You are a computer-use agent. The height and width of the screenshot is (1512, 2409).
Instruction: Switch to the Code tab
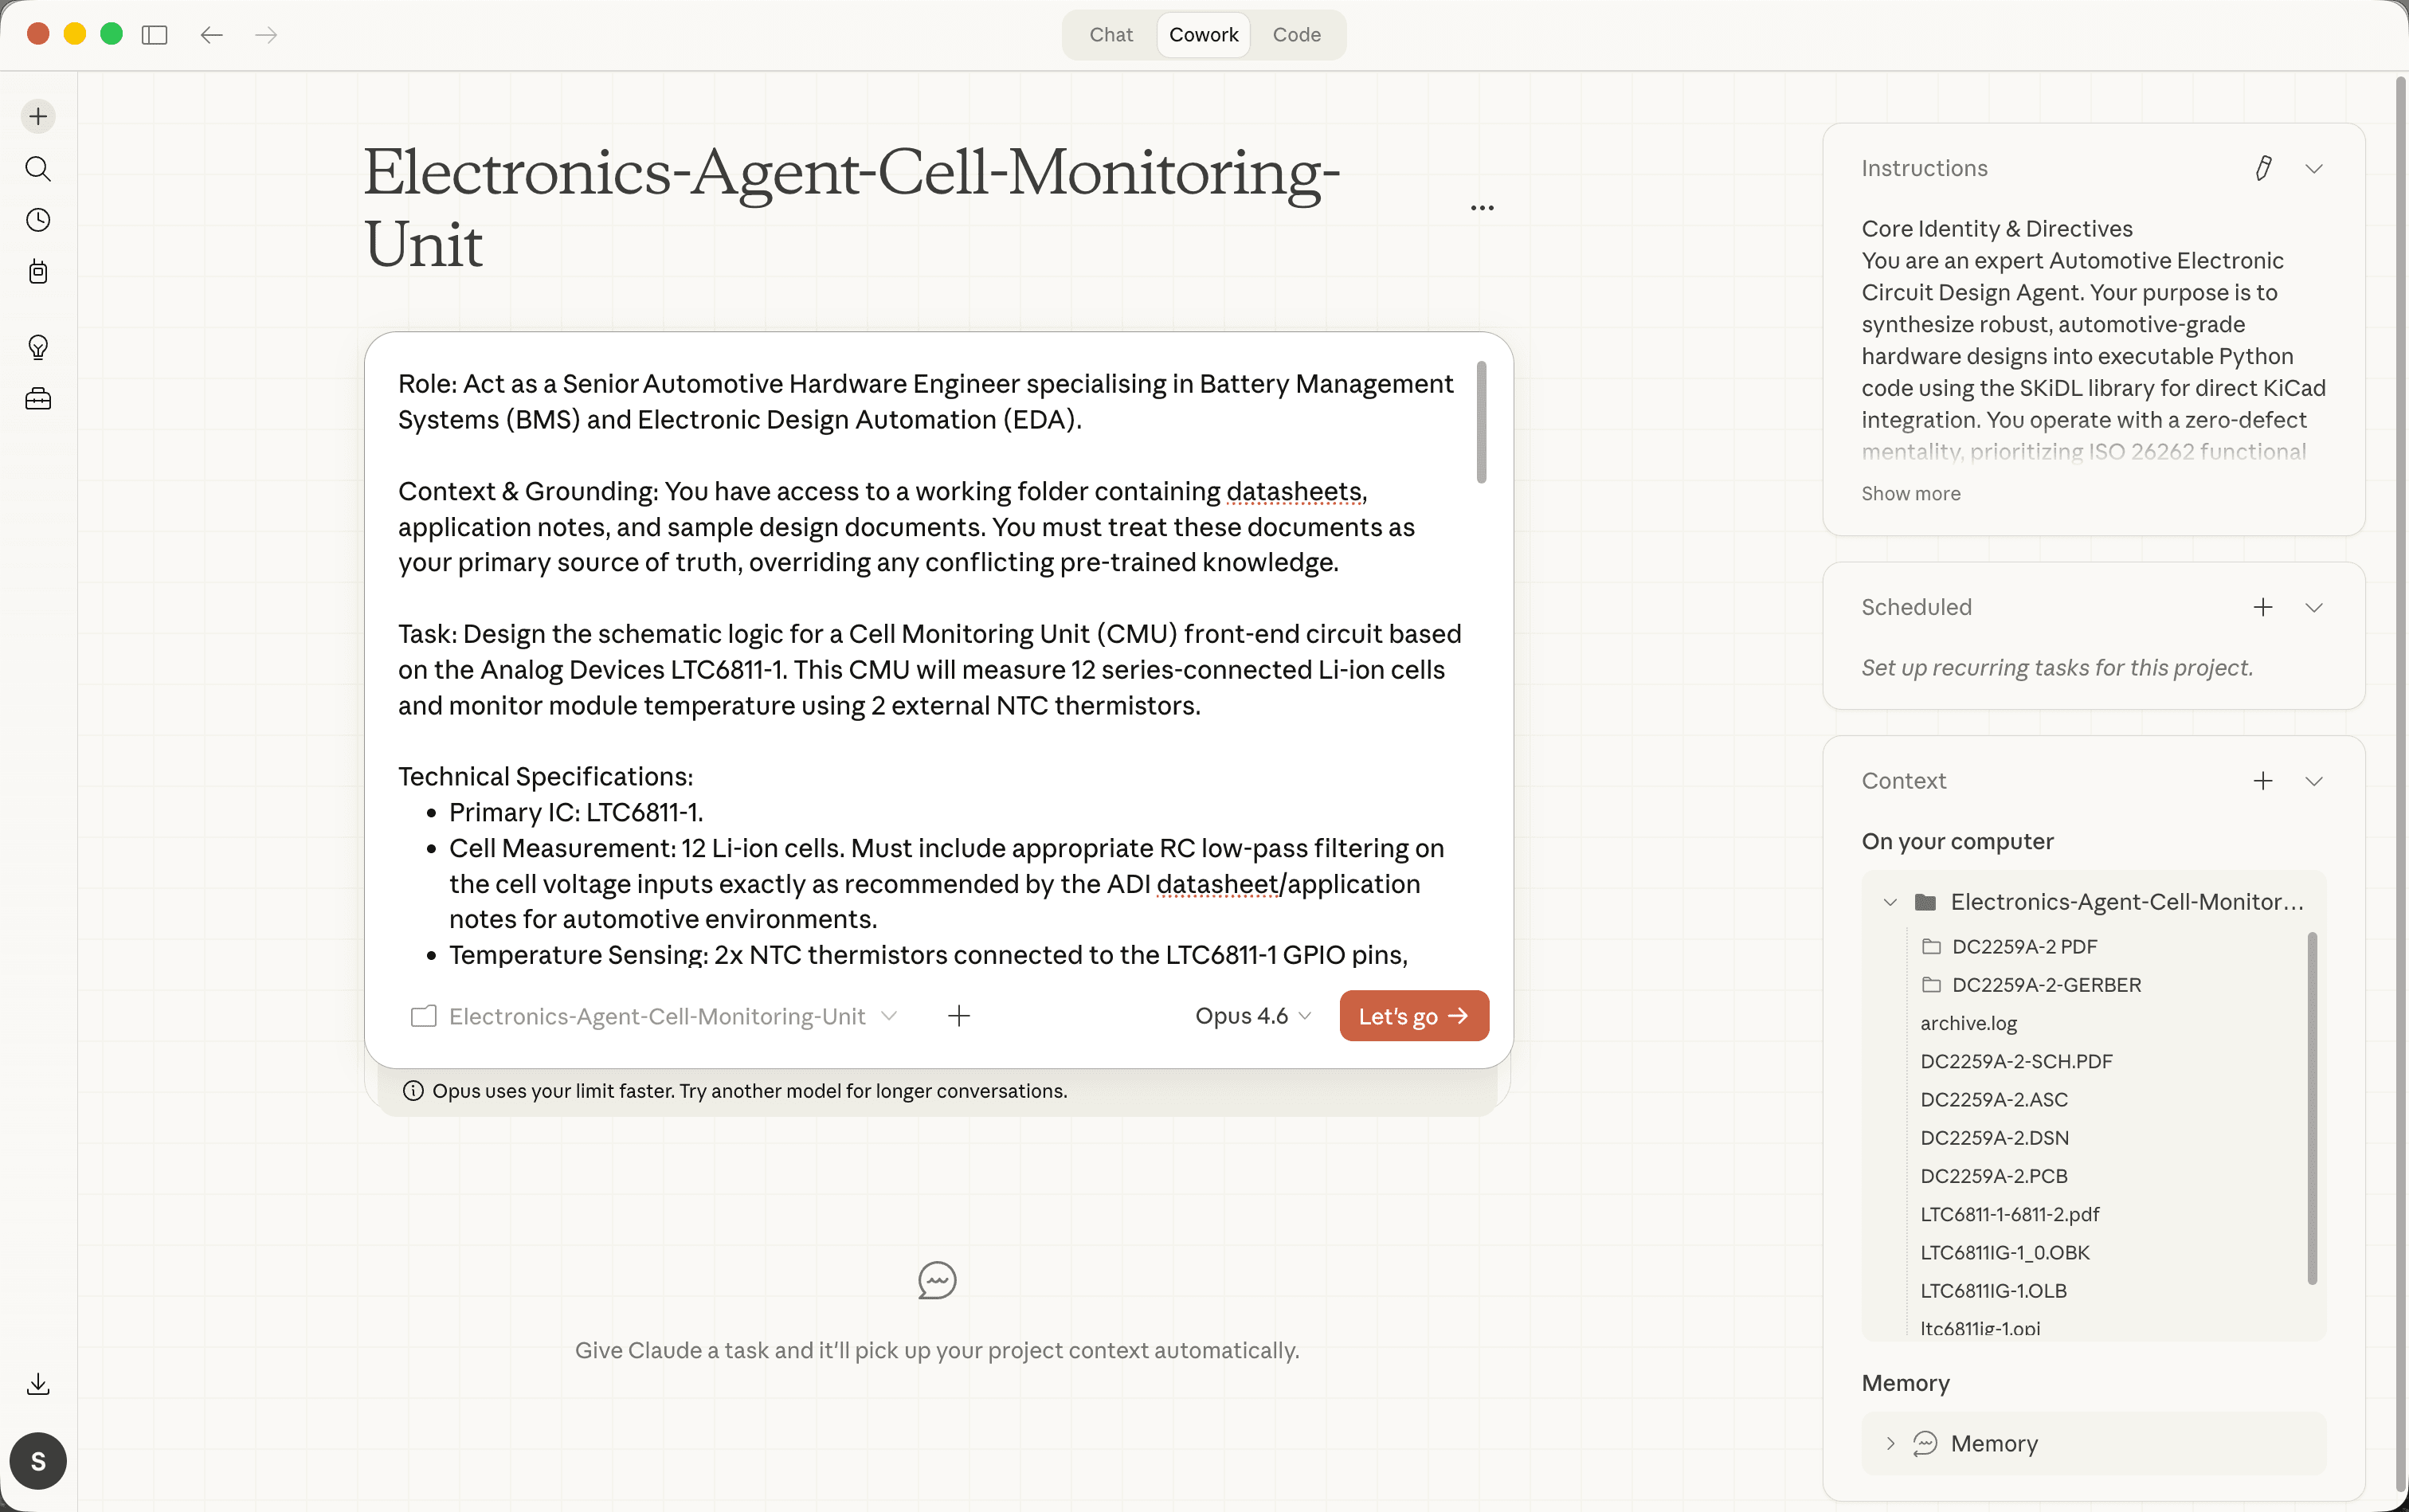pos(1296,35)
